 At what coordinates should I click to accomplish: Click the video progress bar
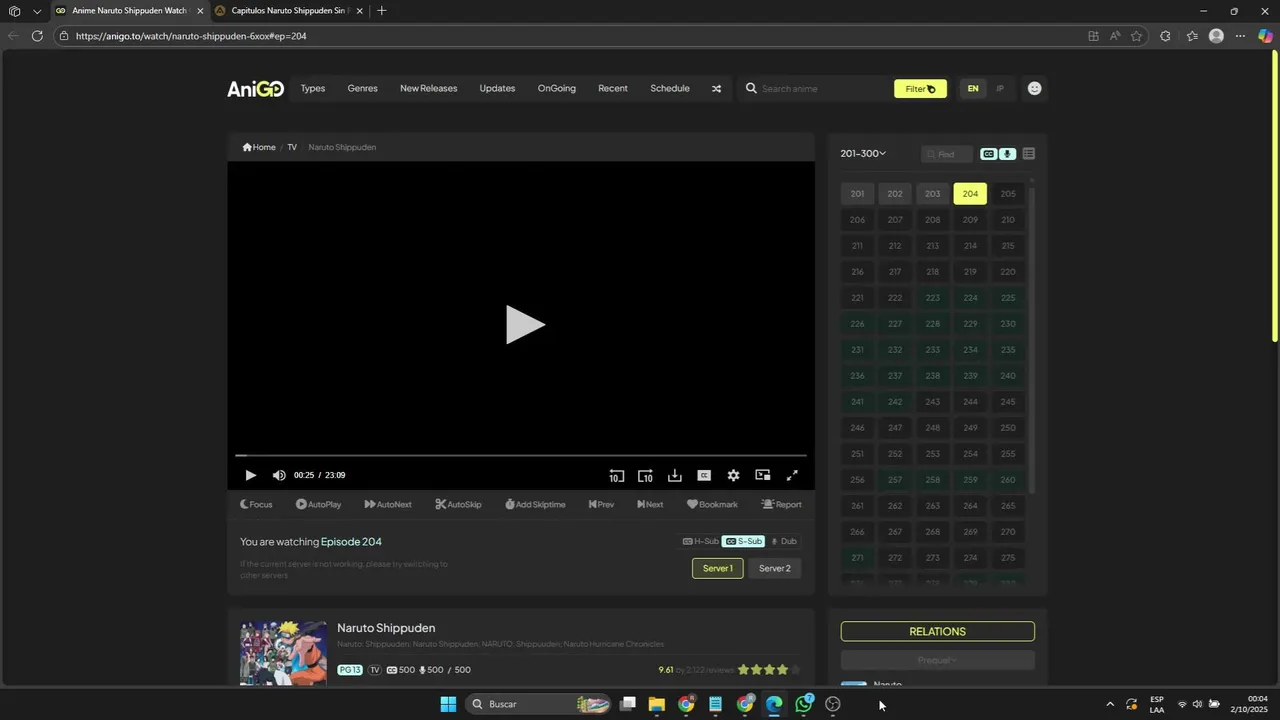[521, 455]
